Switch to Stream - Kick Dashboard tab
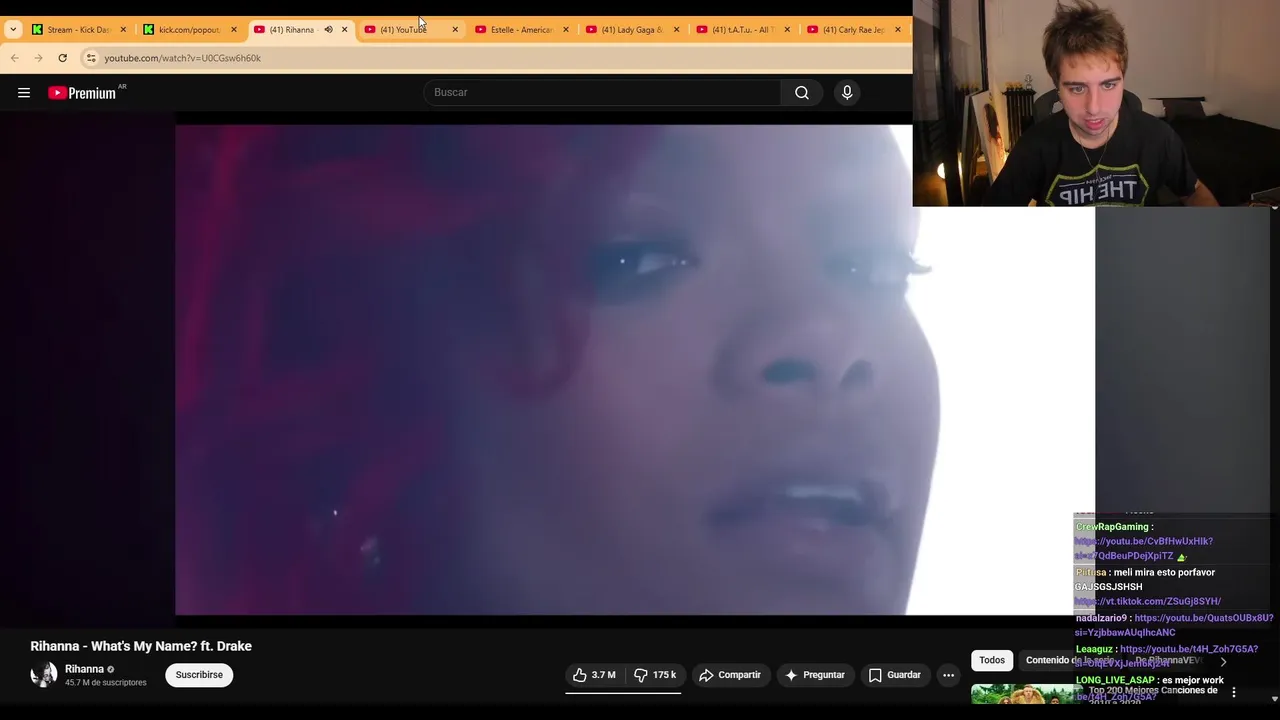Viewport: 1280px width, 720px height. (x=80, y=29)
